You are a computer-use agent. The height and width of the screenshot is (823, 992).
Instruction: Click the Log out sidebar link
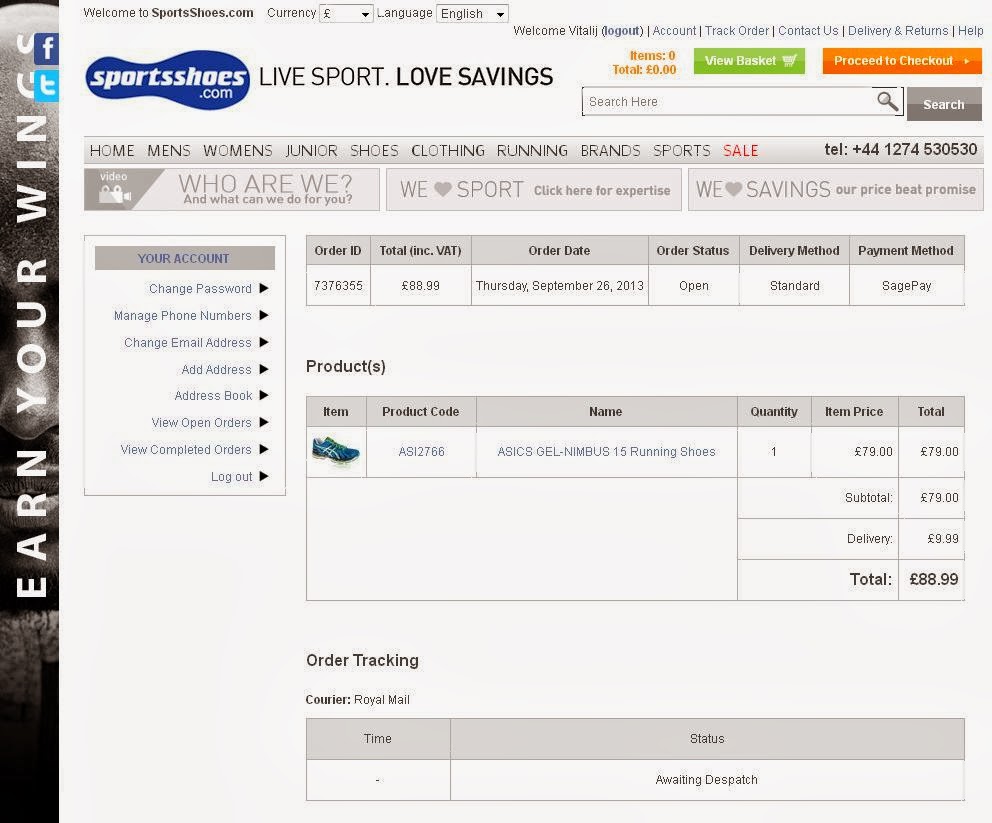point(232,476)
